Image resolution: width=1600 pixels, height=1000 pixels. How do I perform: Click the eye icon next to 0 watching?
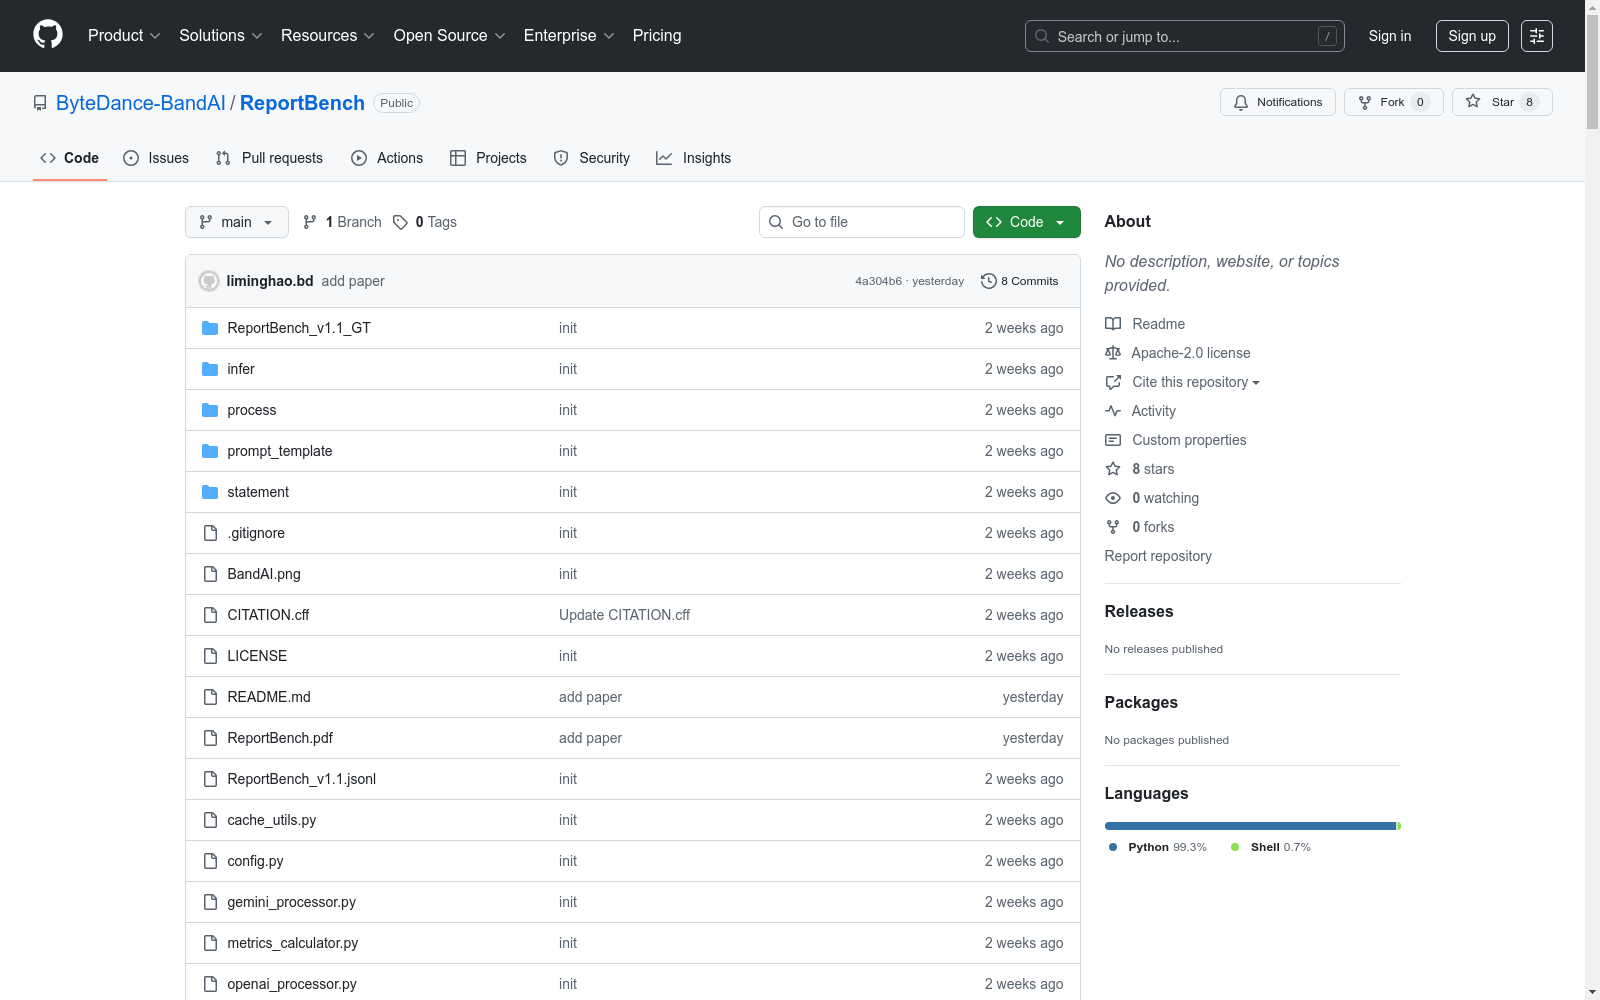(x=1113, y=498)
